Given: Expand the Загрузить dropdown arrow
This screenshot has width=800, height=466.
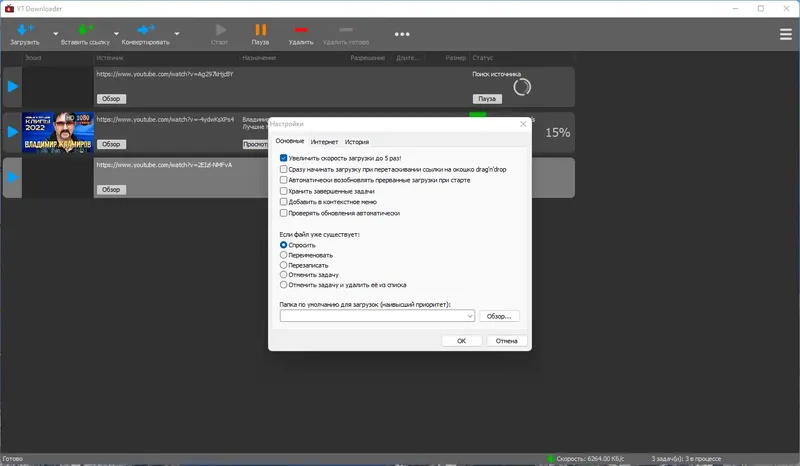Looking at the screenshot, I should click(56, 34).
